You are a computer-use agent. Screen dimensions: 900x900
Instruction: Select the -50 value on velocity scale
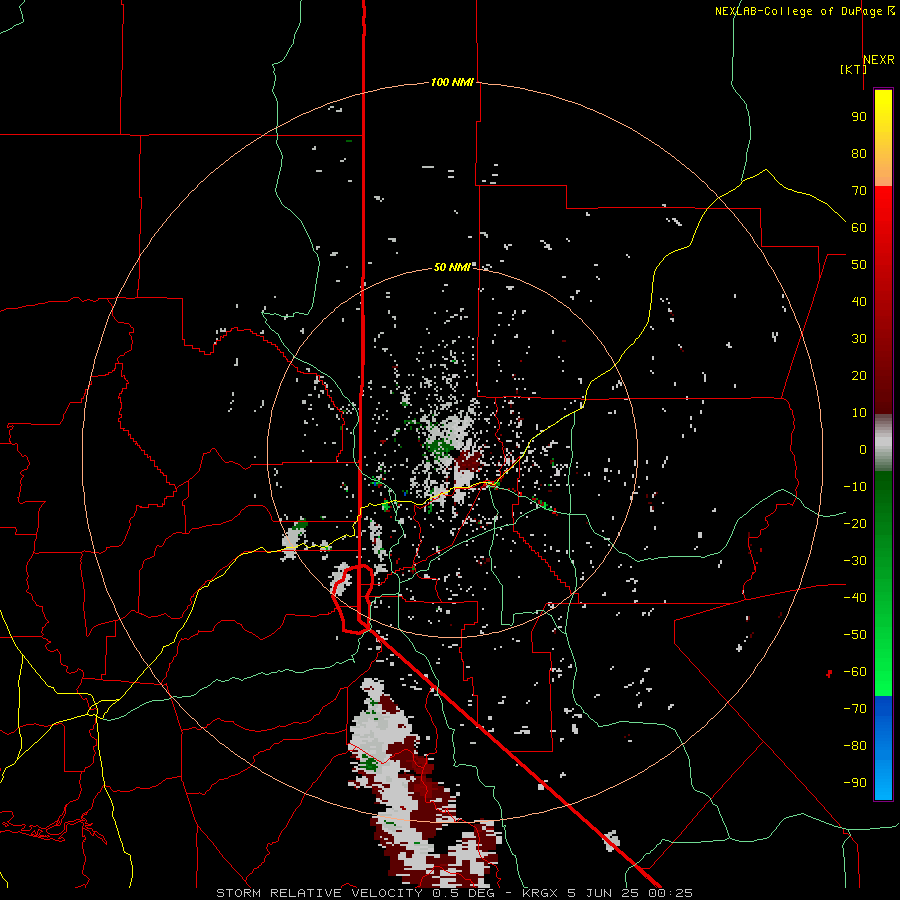click(x=855, y=635)
